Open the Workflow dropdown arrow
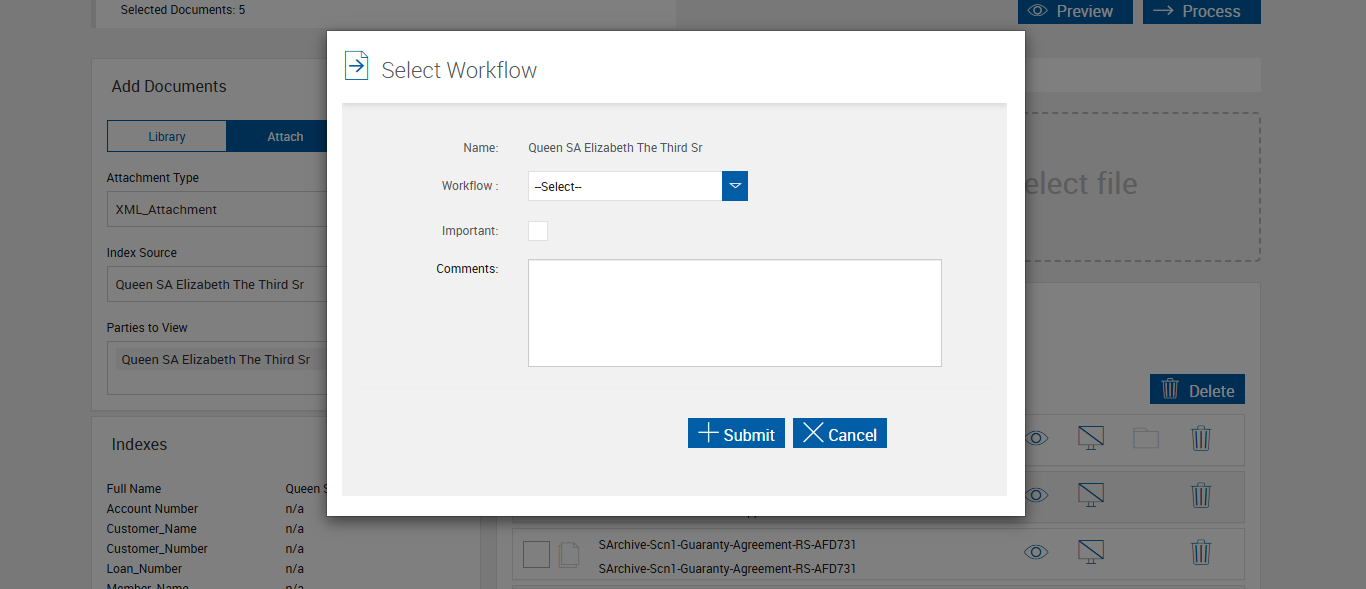1366x589 pixels. click(x=735, y=186)
